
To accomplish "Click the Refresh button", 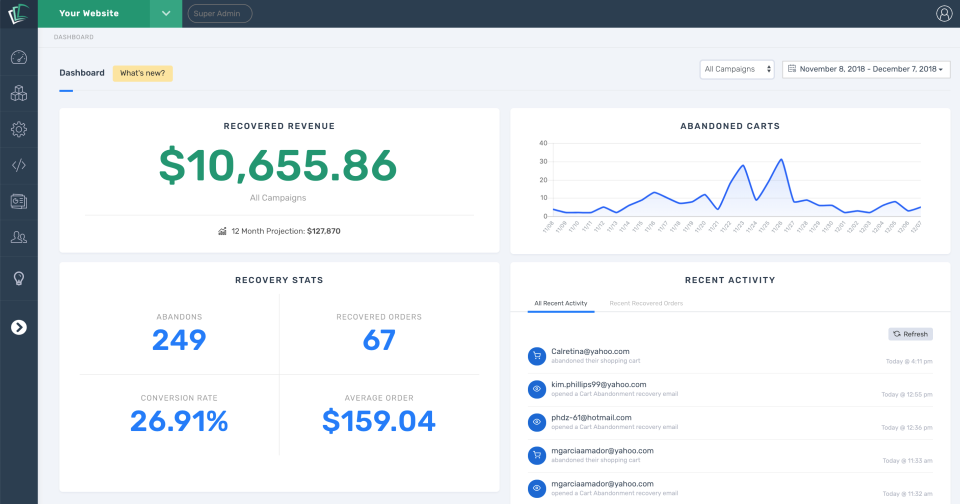I will tap(910, 334).
